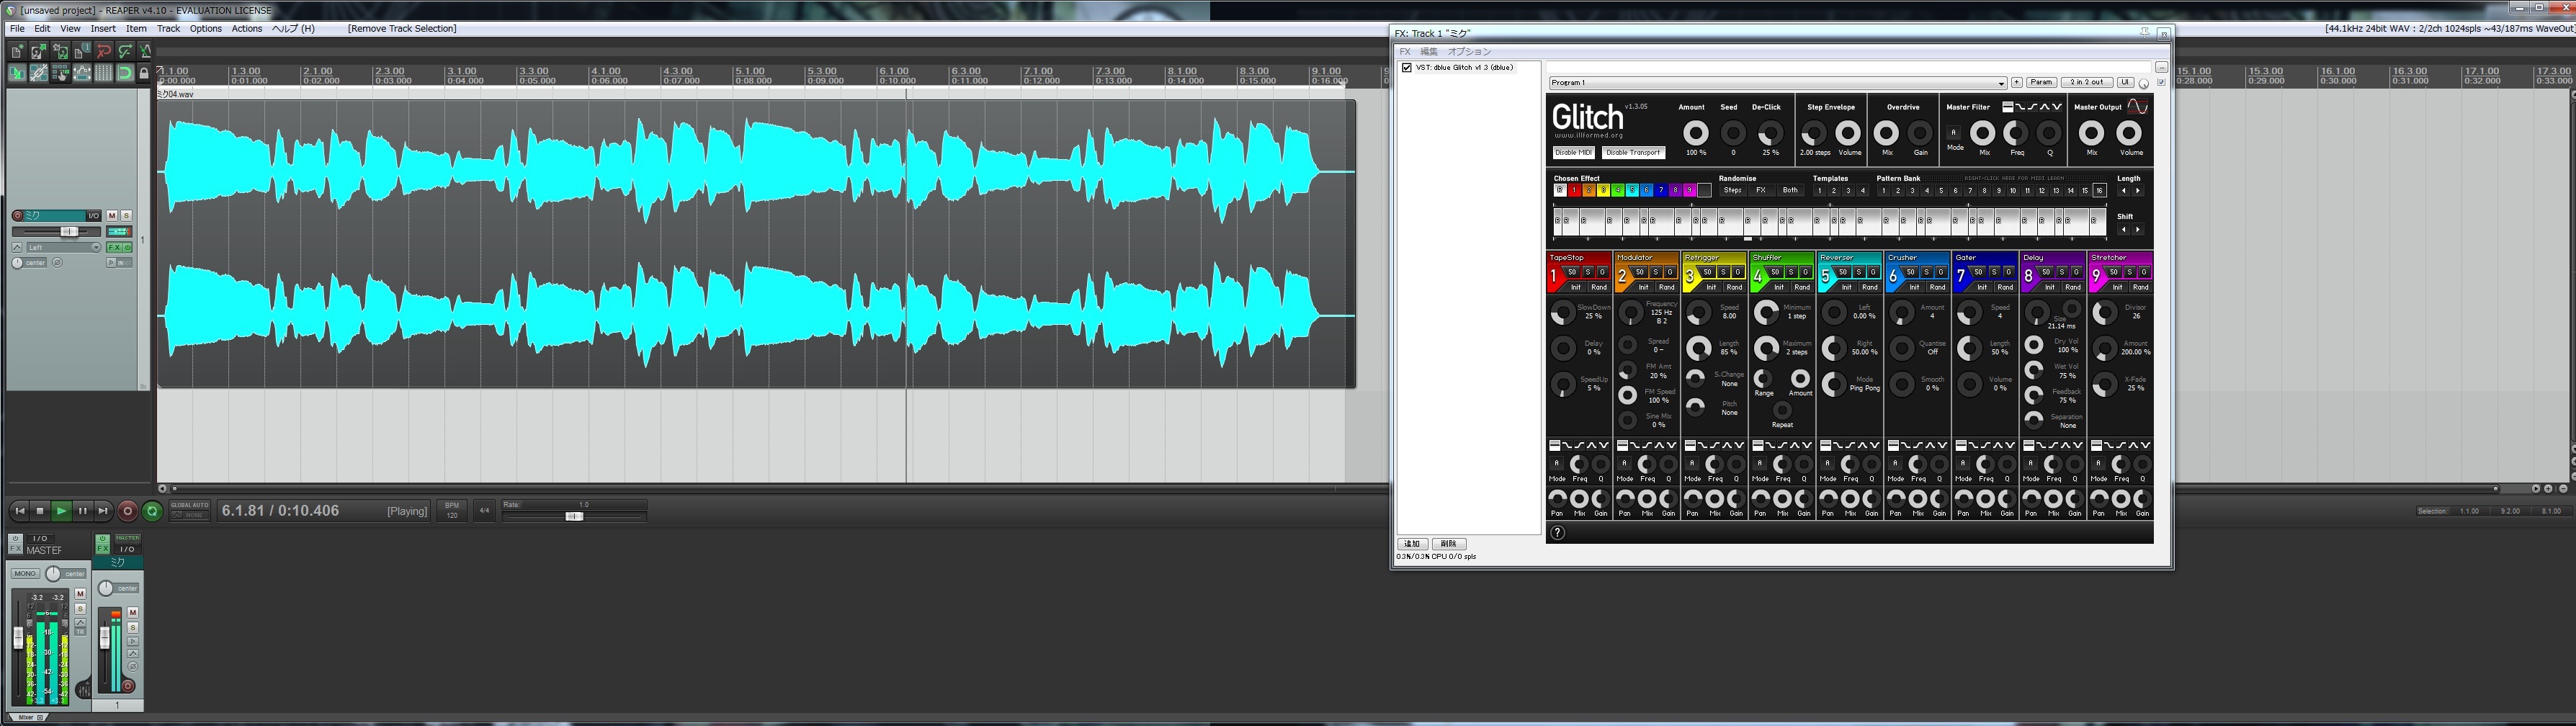Select pattern bank slot 16
This screenshot has height=726, width=2576.
2100,191
